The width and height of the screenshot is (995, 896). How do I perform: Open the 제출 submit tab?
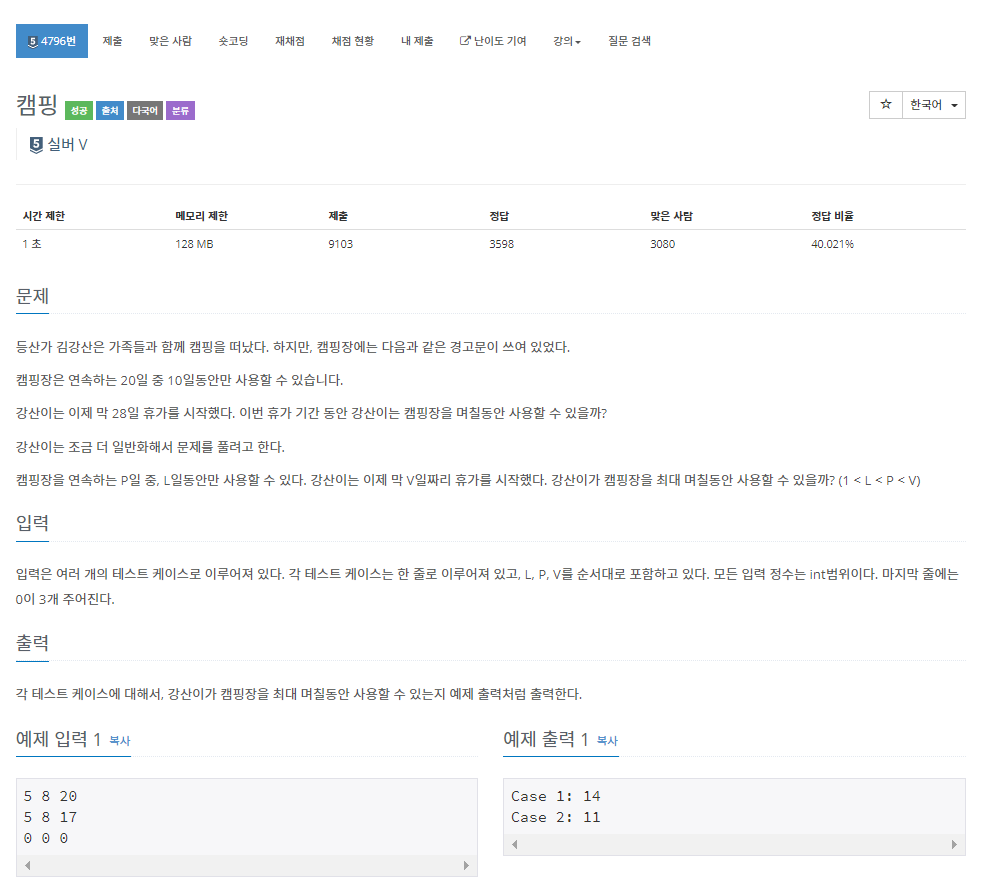(112, 41)
